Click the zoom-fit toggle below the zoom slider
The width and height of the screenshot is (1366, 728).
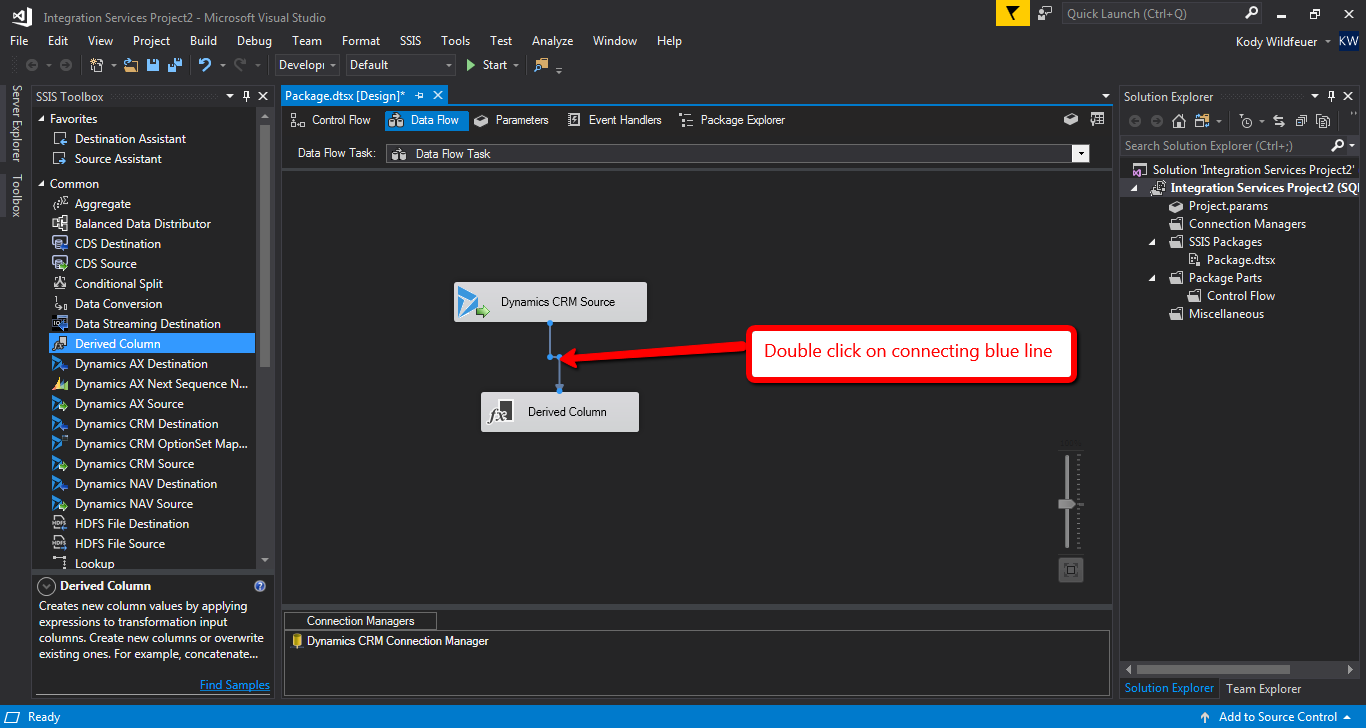point(1071,570)
